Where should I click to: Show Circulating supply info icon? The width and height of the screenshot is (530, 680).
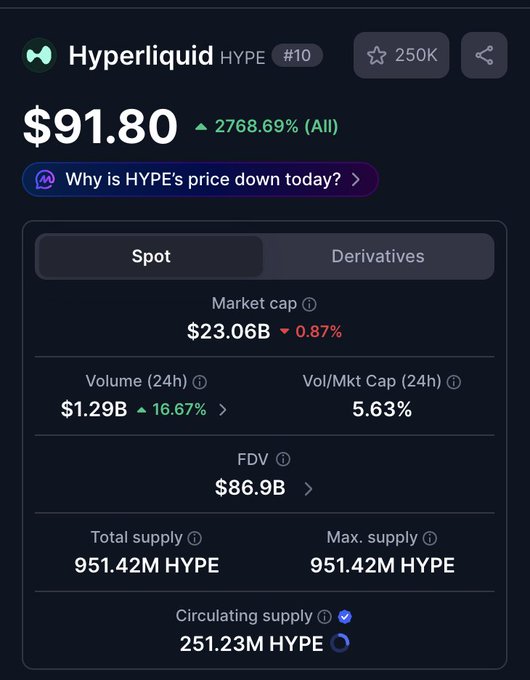click(x=324, y=616)
